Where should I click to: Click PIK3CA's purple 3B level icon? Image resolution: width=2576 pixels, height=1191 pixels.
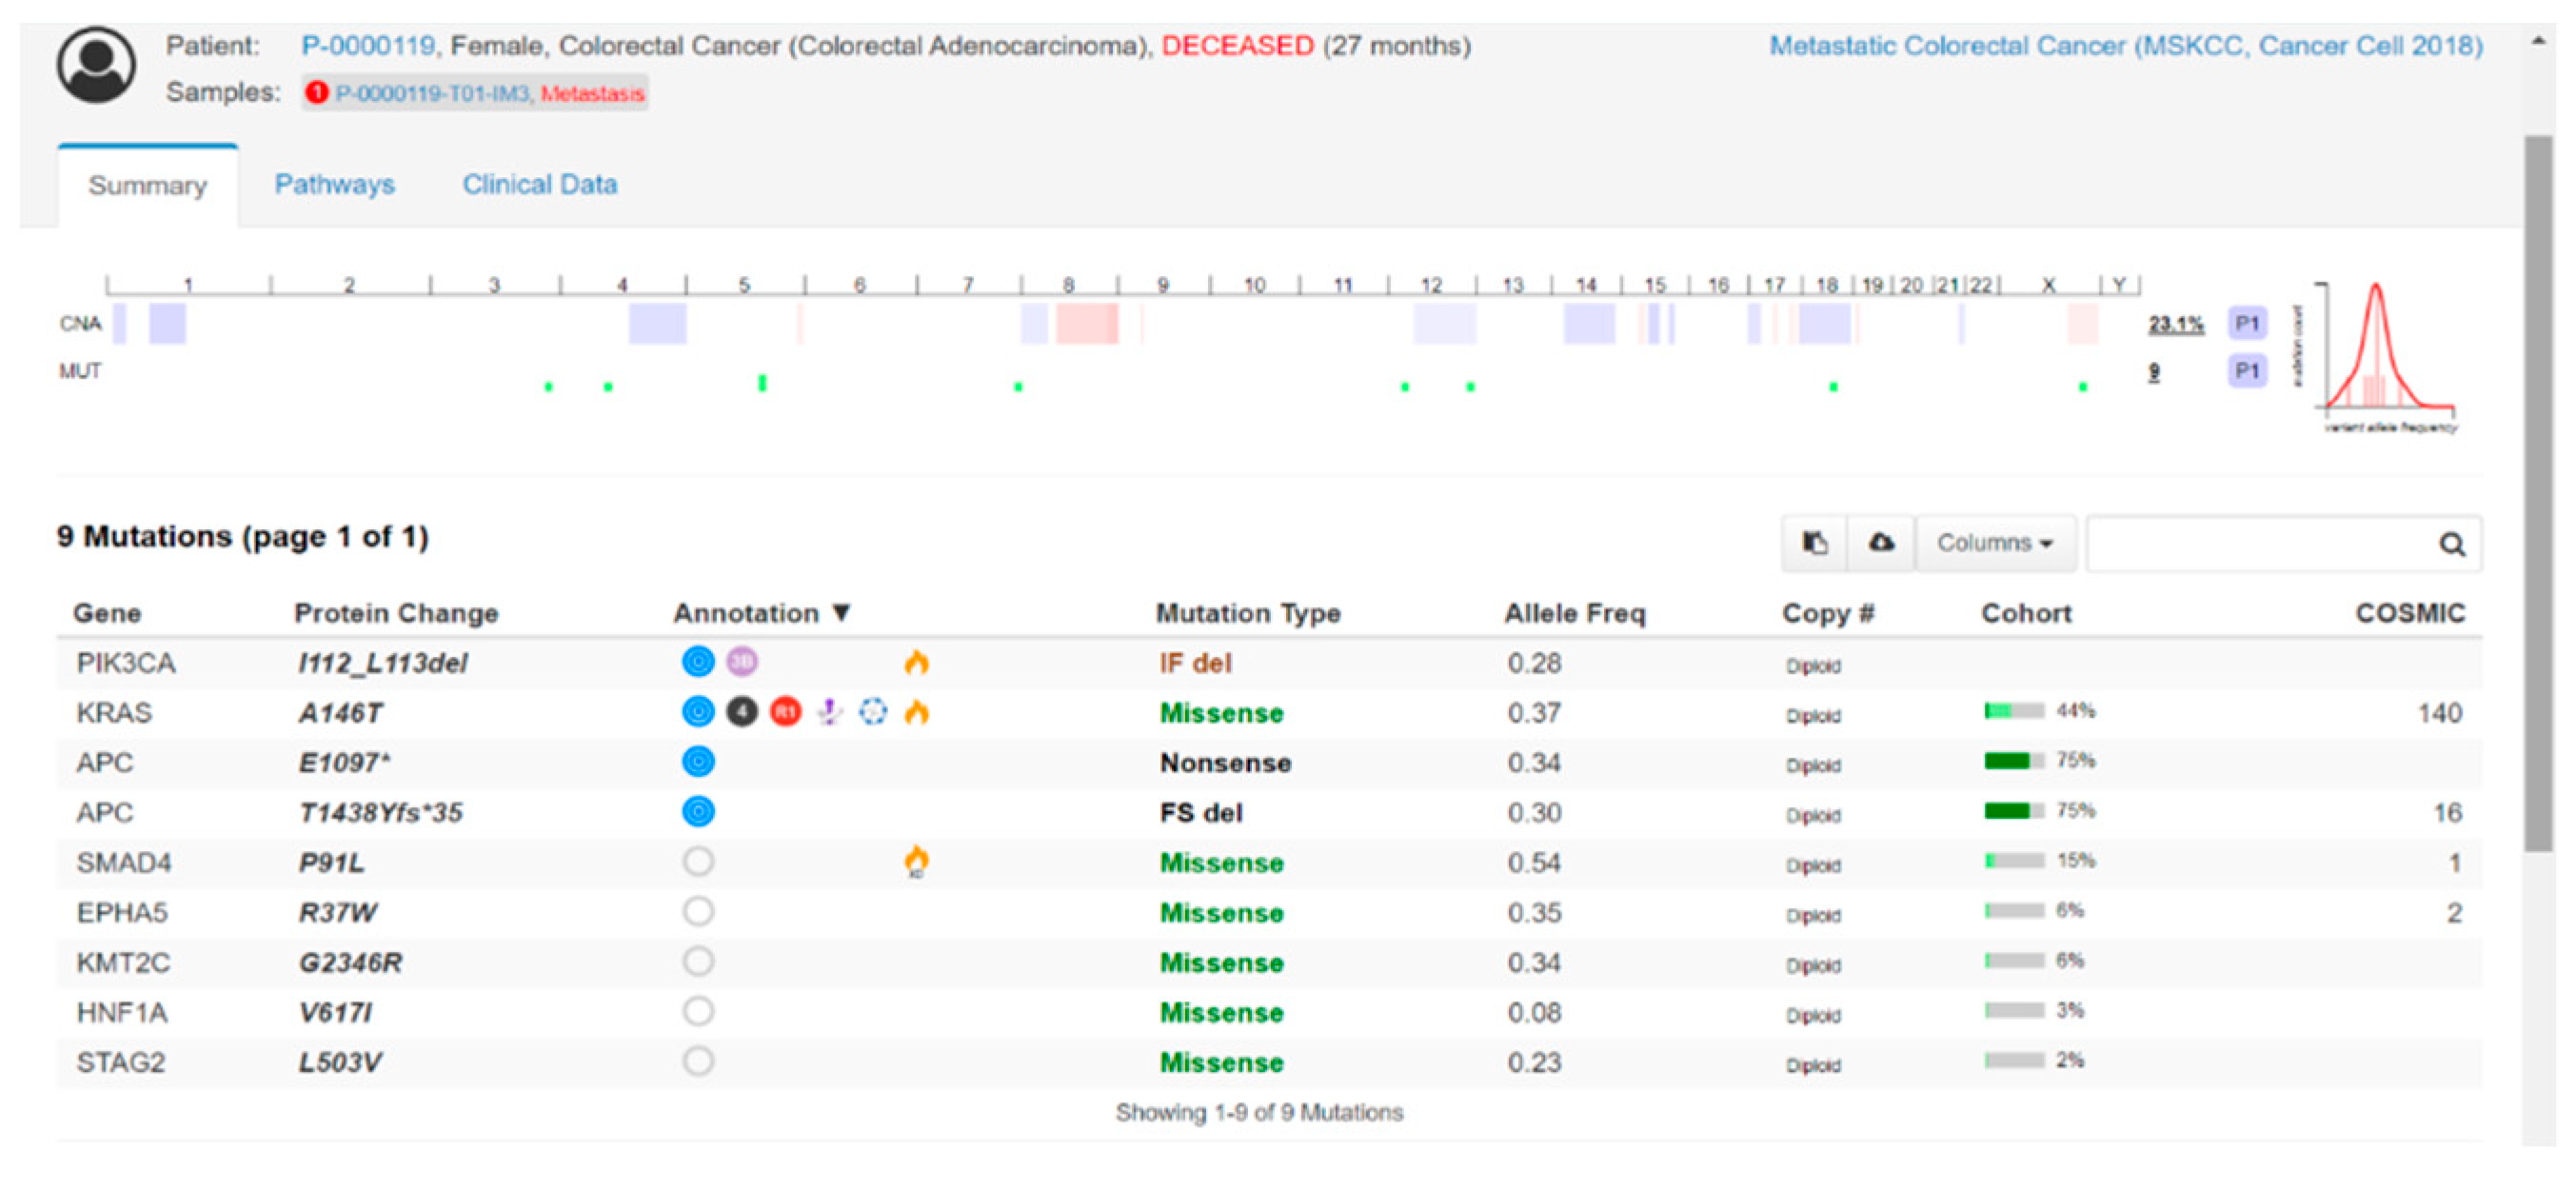pos(742,662)
